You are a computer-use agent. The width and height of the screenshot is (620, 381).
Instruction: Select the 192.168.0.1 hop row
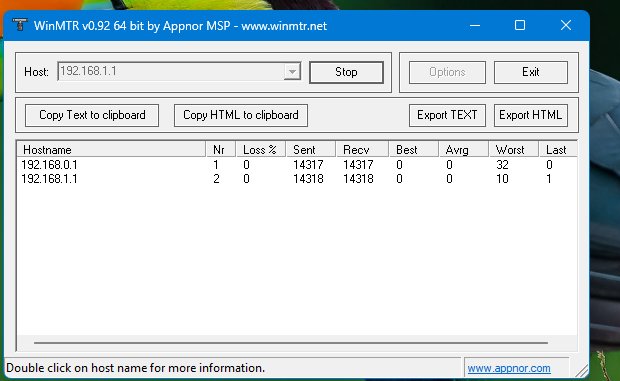pos(297,164)
